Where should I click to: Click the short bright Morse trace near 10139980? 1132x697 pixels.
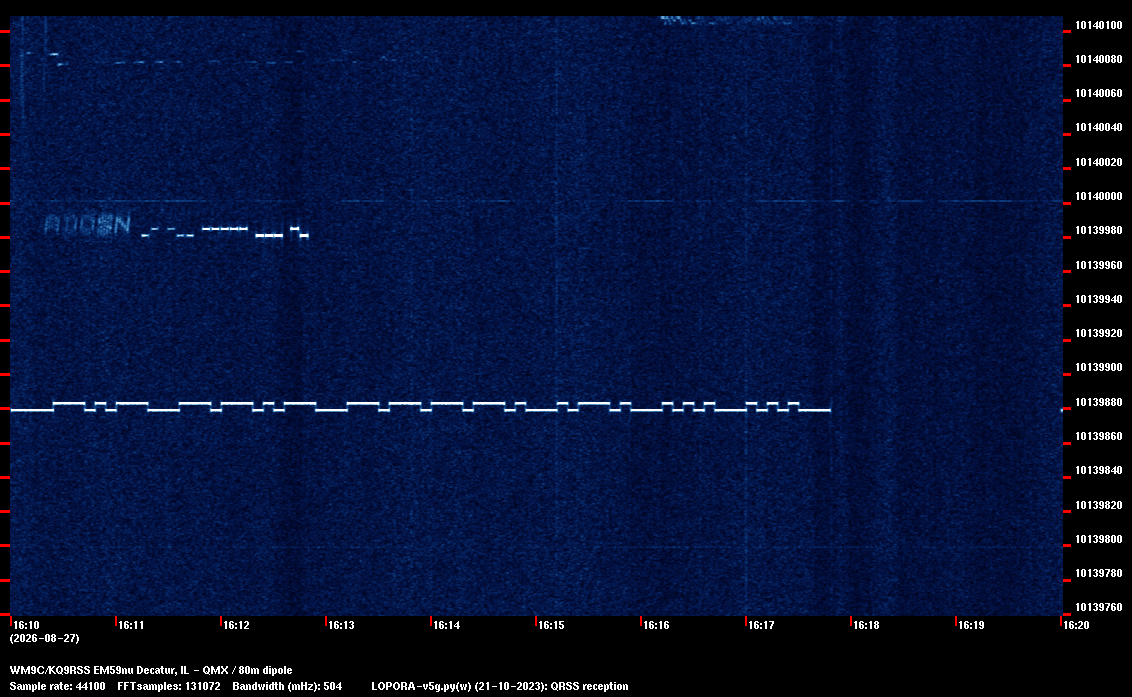point(225,232)
